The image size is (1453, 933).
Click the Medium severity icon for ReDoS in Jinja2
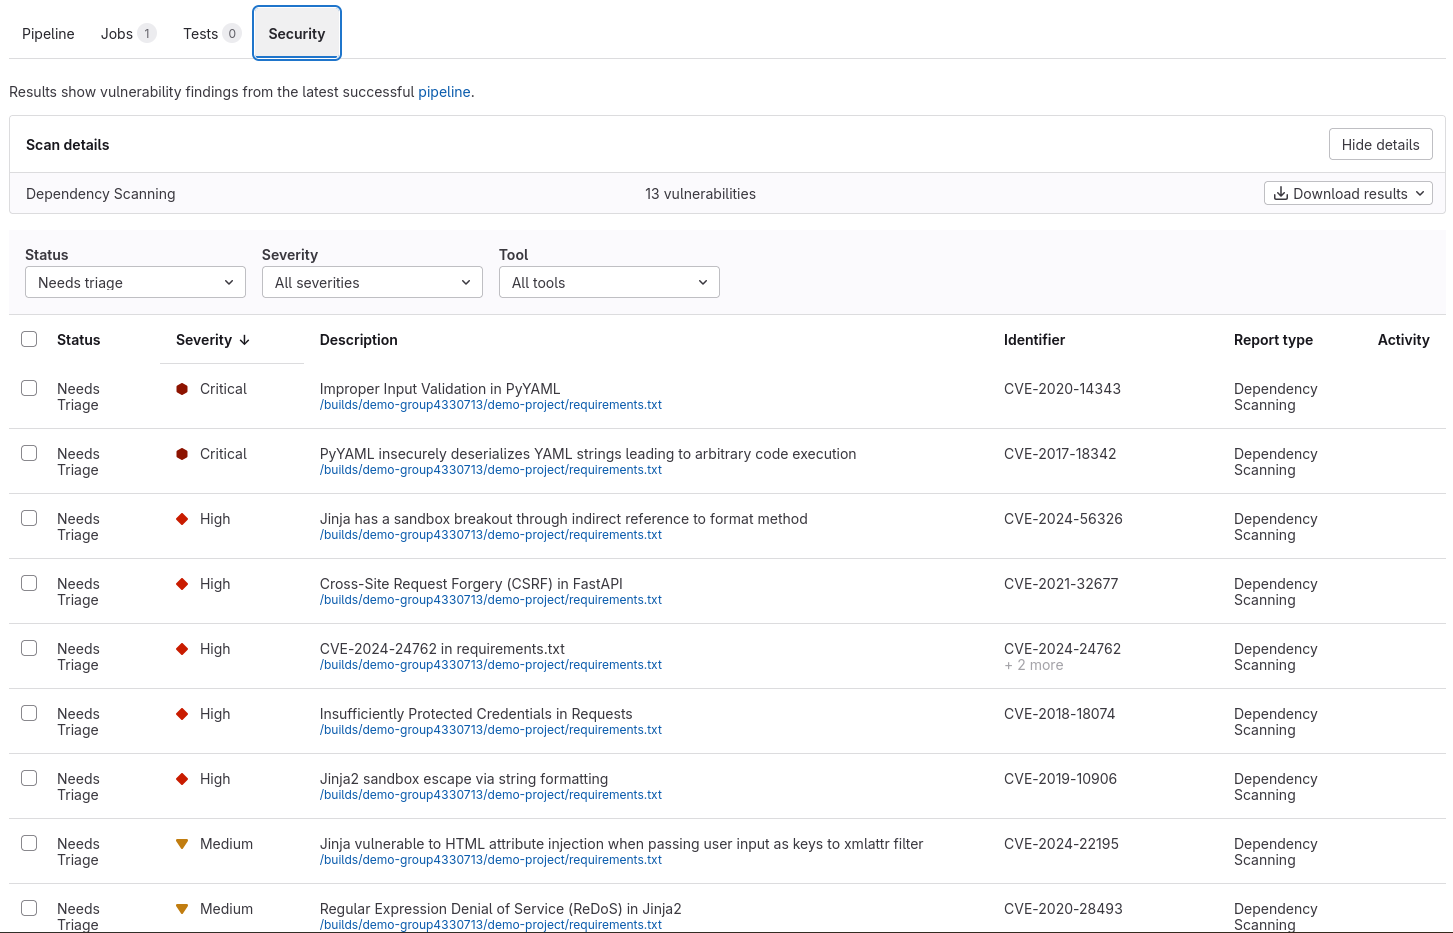click(x=181, y=908)
